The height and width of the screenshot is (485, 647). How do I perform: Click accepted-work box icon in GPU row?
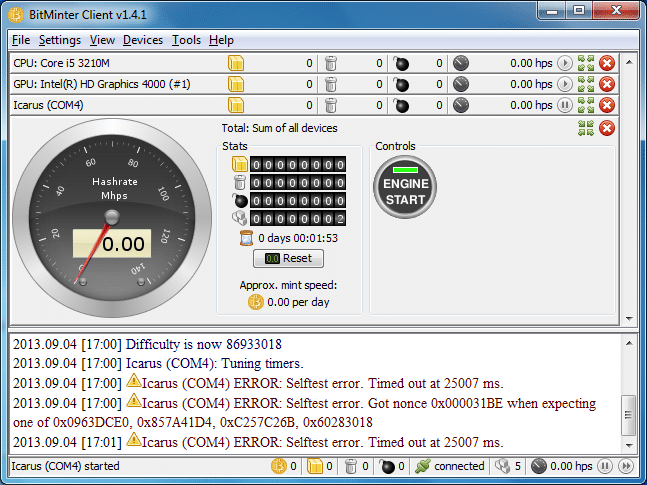point(236,84)
